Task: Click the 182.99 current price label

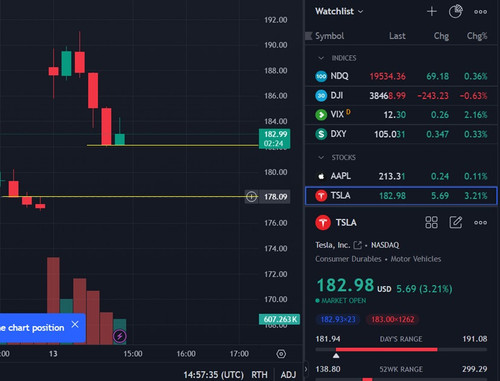Action: pos(274,139)
